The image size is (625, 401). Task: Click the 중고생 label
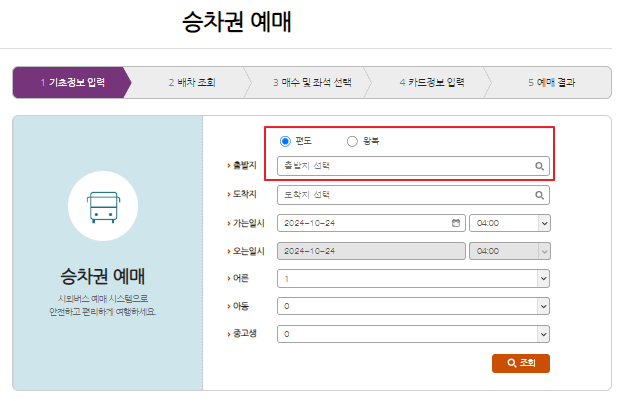pyautogui.click(x=244, y=333)
